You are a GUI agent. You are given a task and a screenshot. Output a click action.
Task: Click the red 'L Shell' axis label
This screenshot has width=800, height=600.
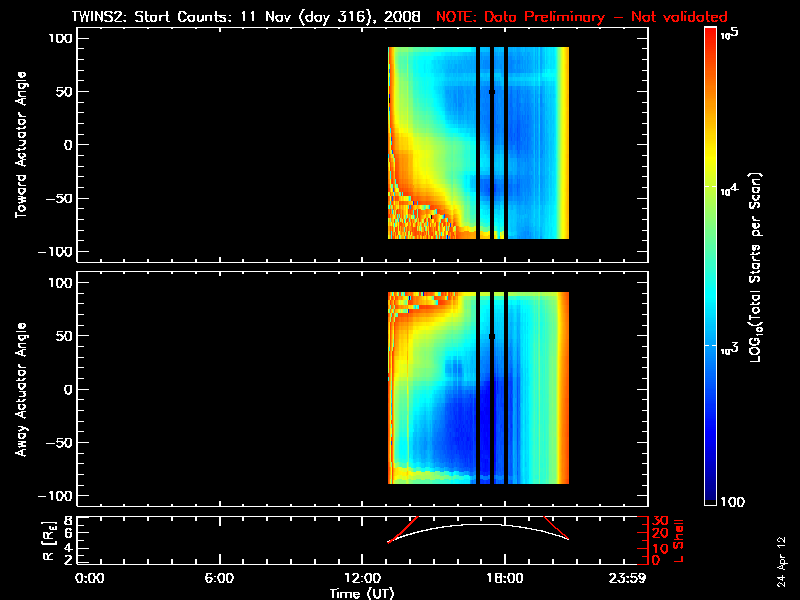tap(679, 541)
